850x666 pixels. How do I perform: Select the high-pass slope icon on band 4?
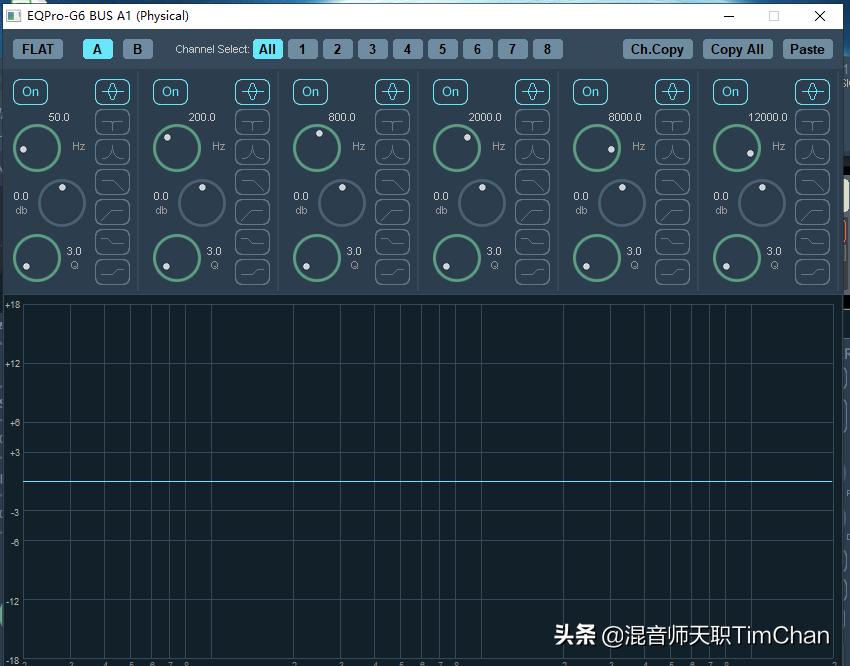(x=532, y=211)
